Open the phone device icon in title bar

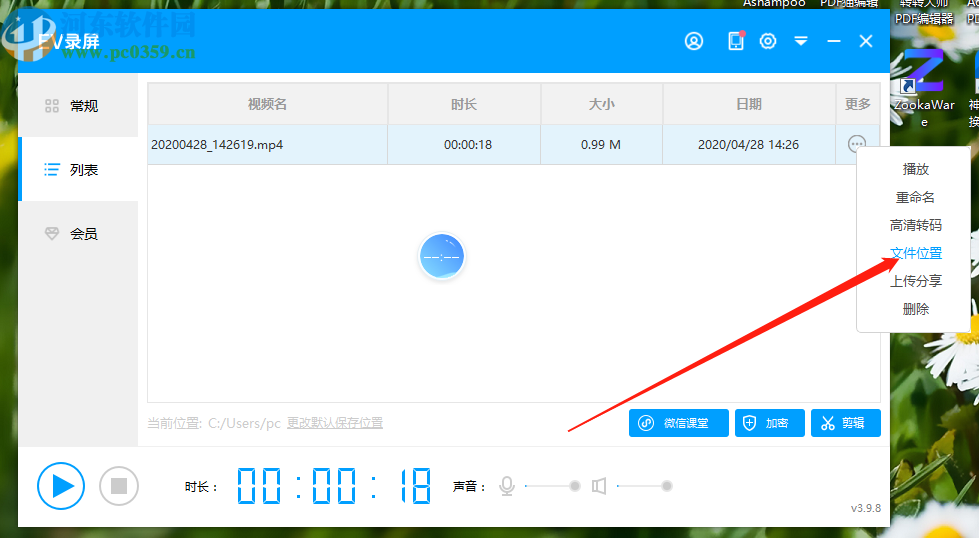pyautogui.click(x=736, y=41)
